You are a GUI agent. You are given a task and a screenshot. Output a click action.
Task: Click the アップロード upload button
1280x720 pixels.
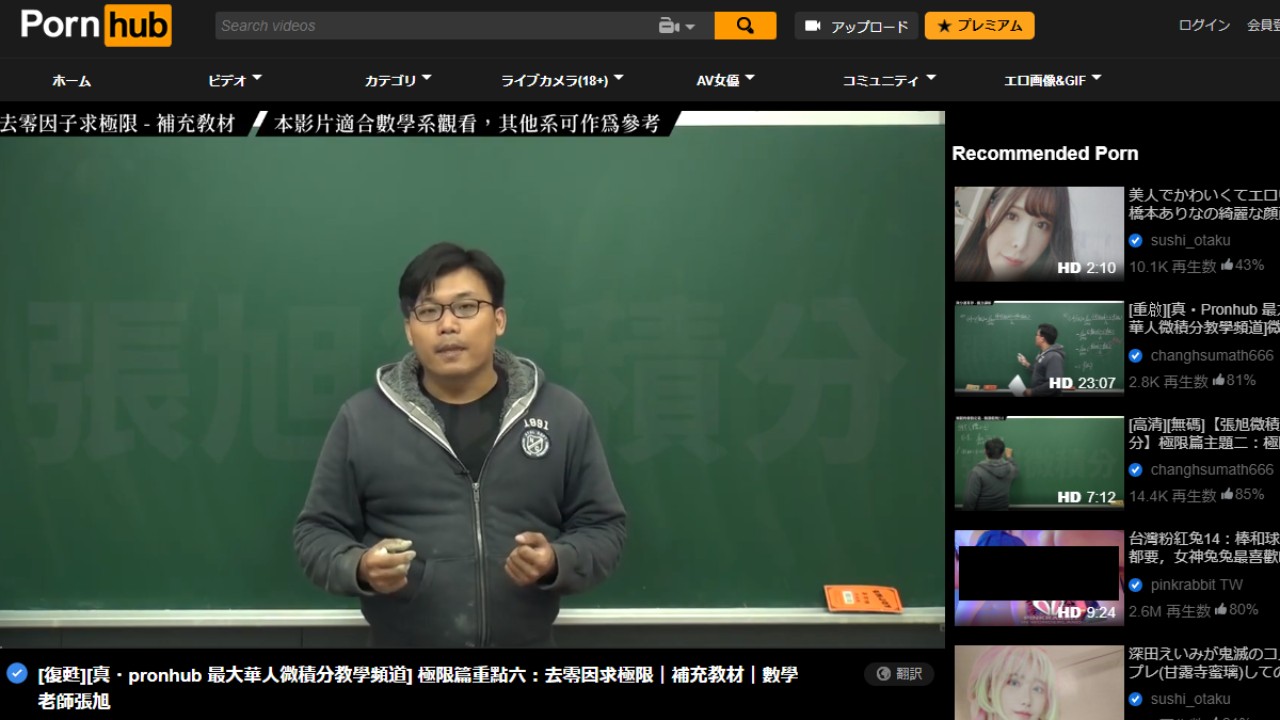(857, 26)
